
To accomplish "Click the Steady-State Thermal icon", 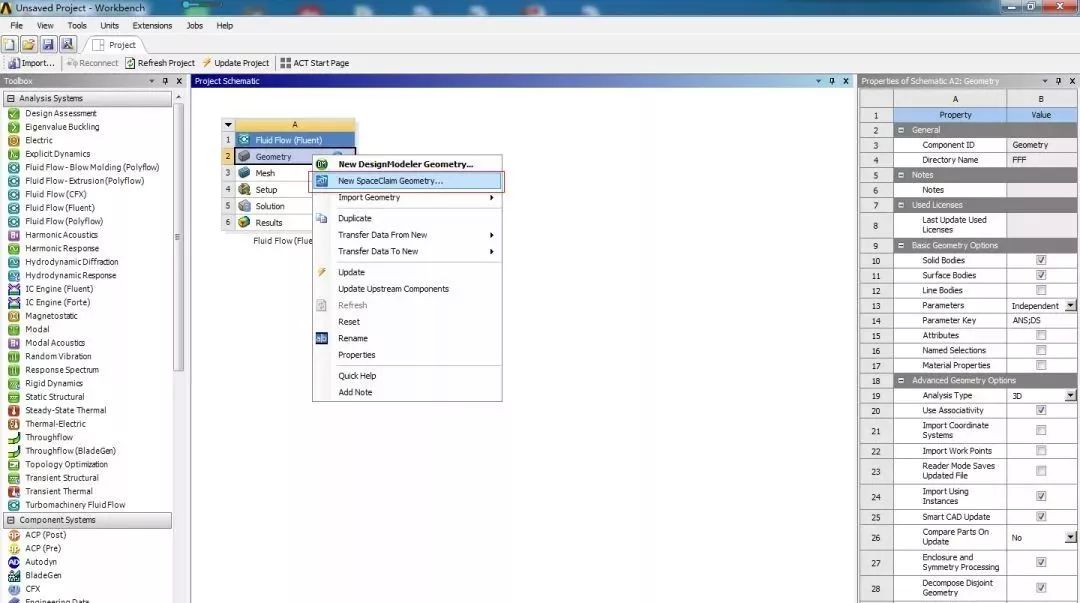I will pyautogui.click(x=14, y=410).
